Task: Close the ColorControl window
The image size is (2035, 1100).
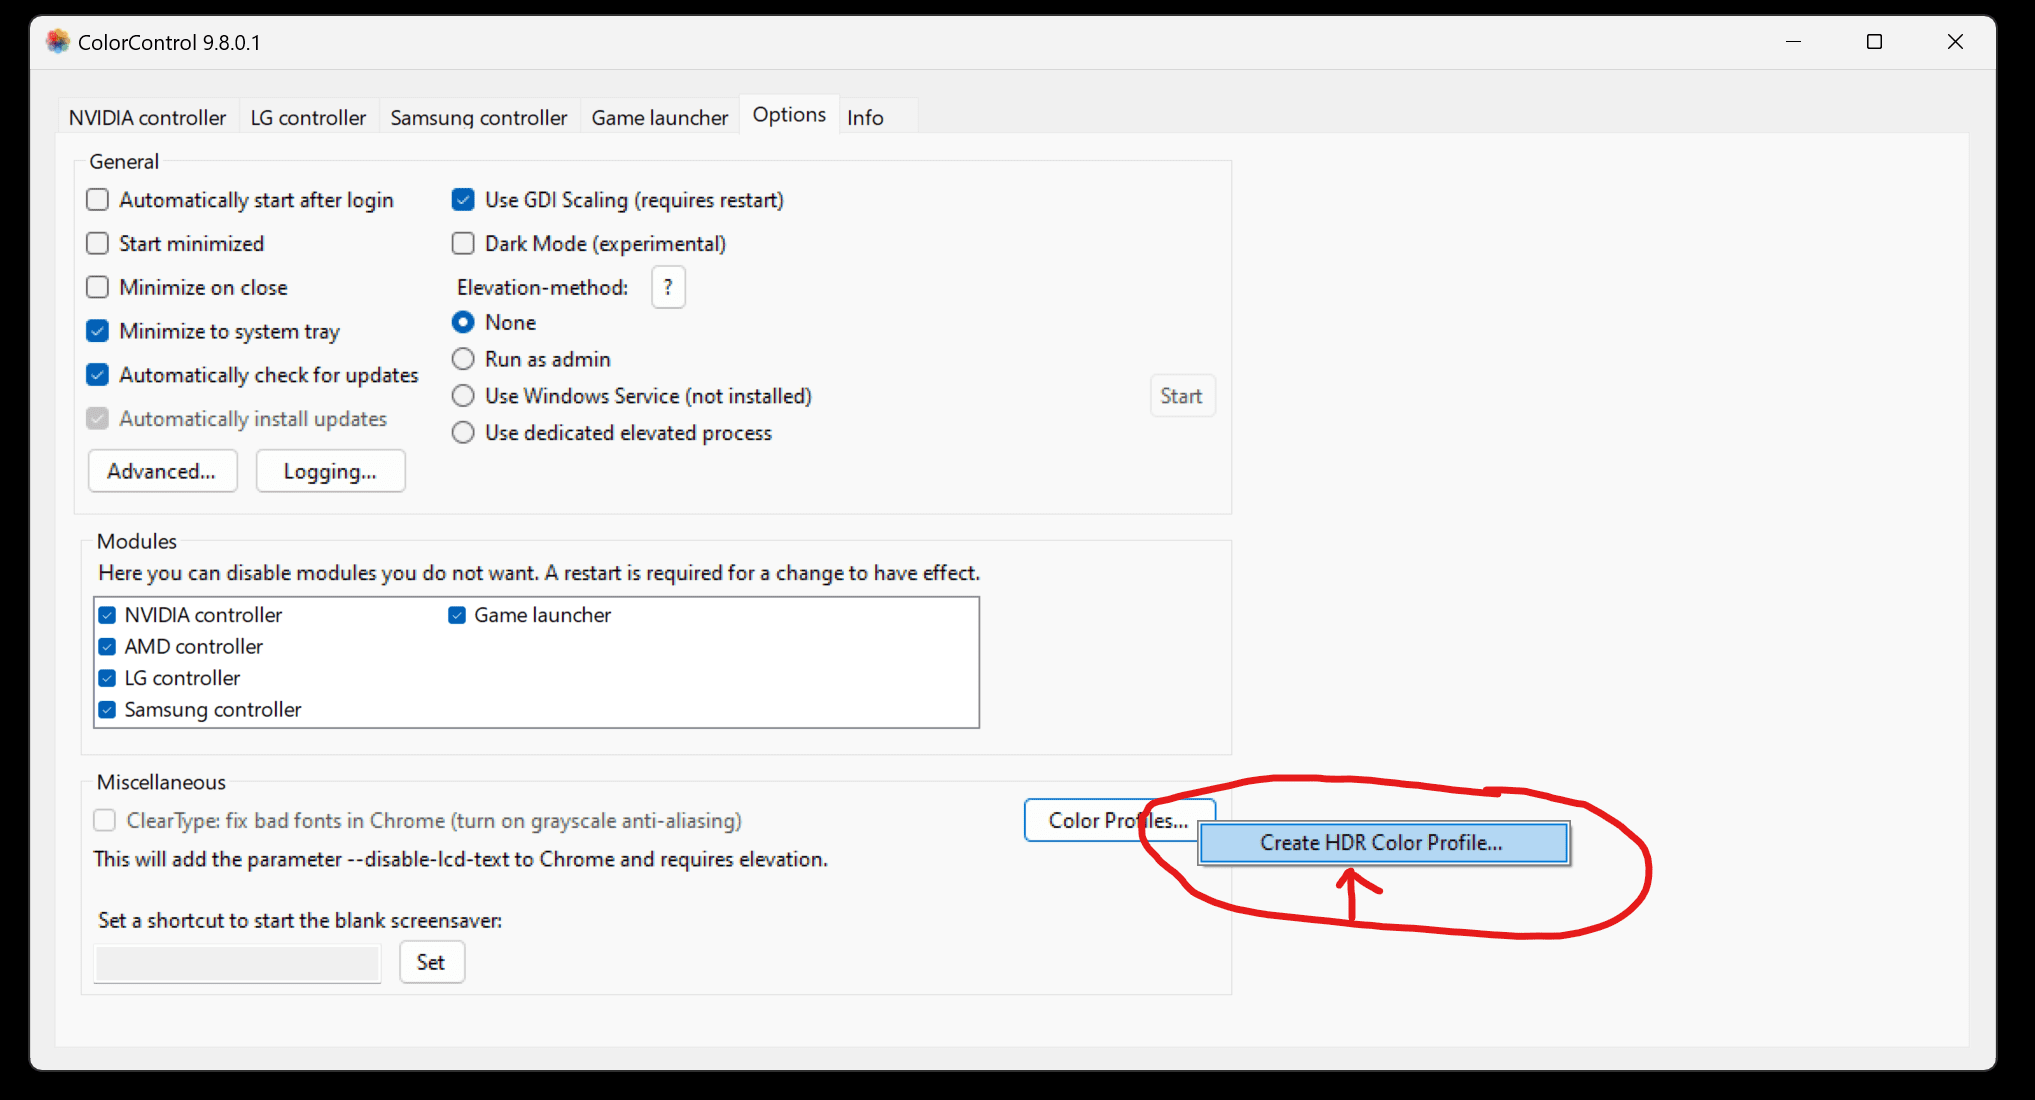Action: coord(1956,42)
